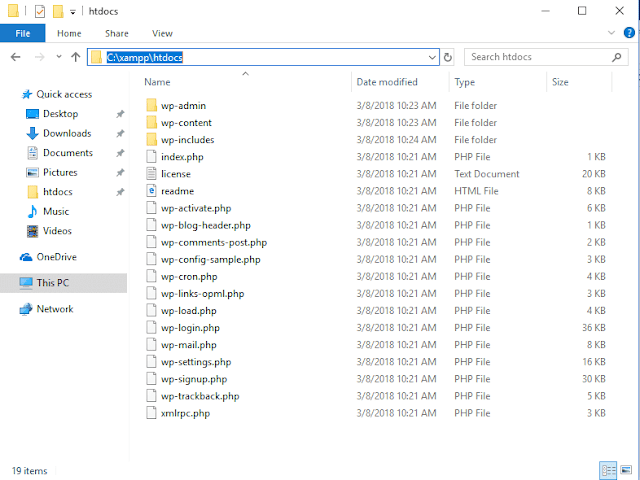Select the index.php file icon
The image size is (640, 480).
pyautogui.click(x=151, y=157)
